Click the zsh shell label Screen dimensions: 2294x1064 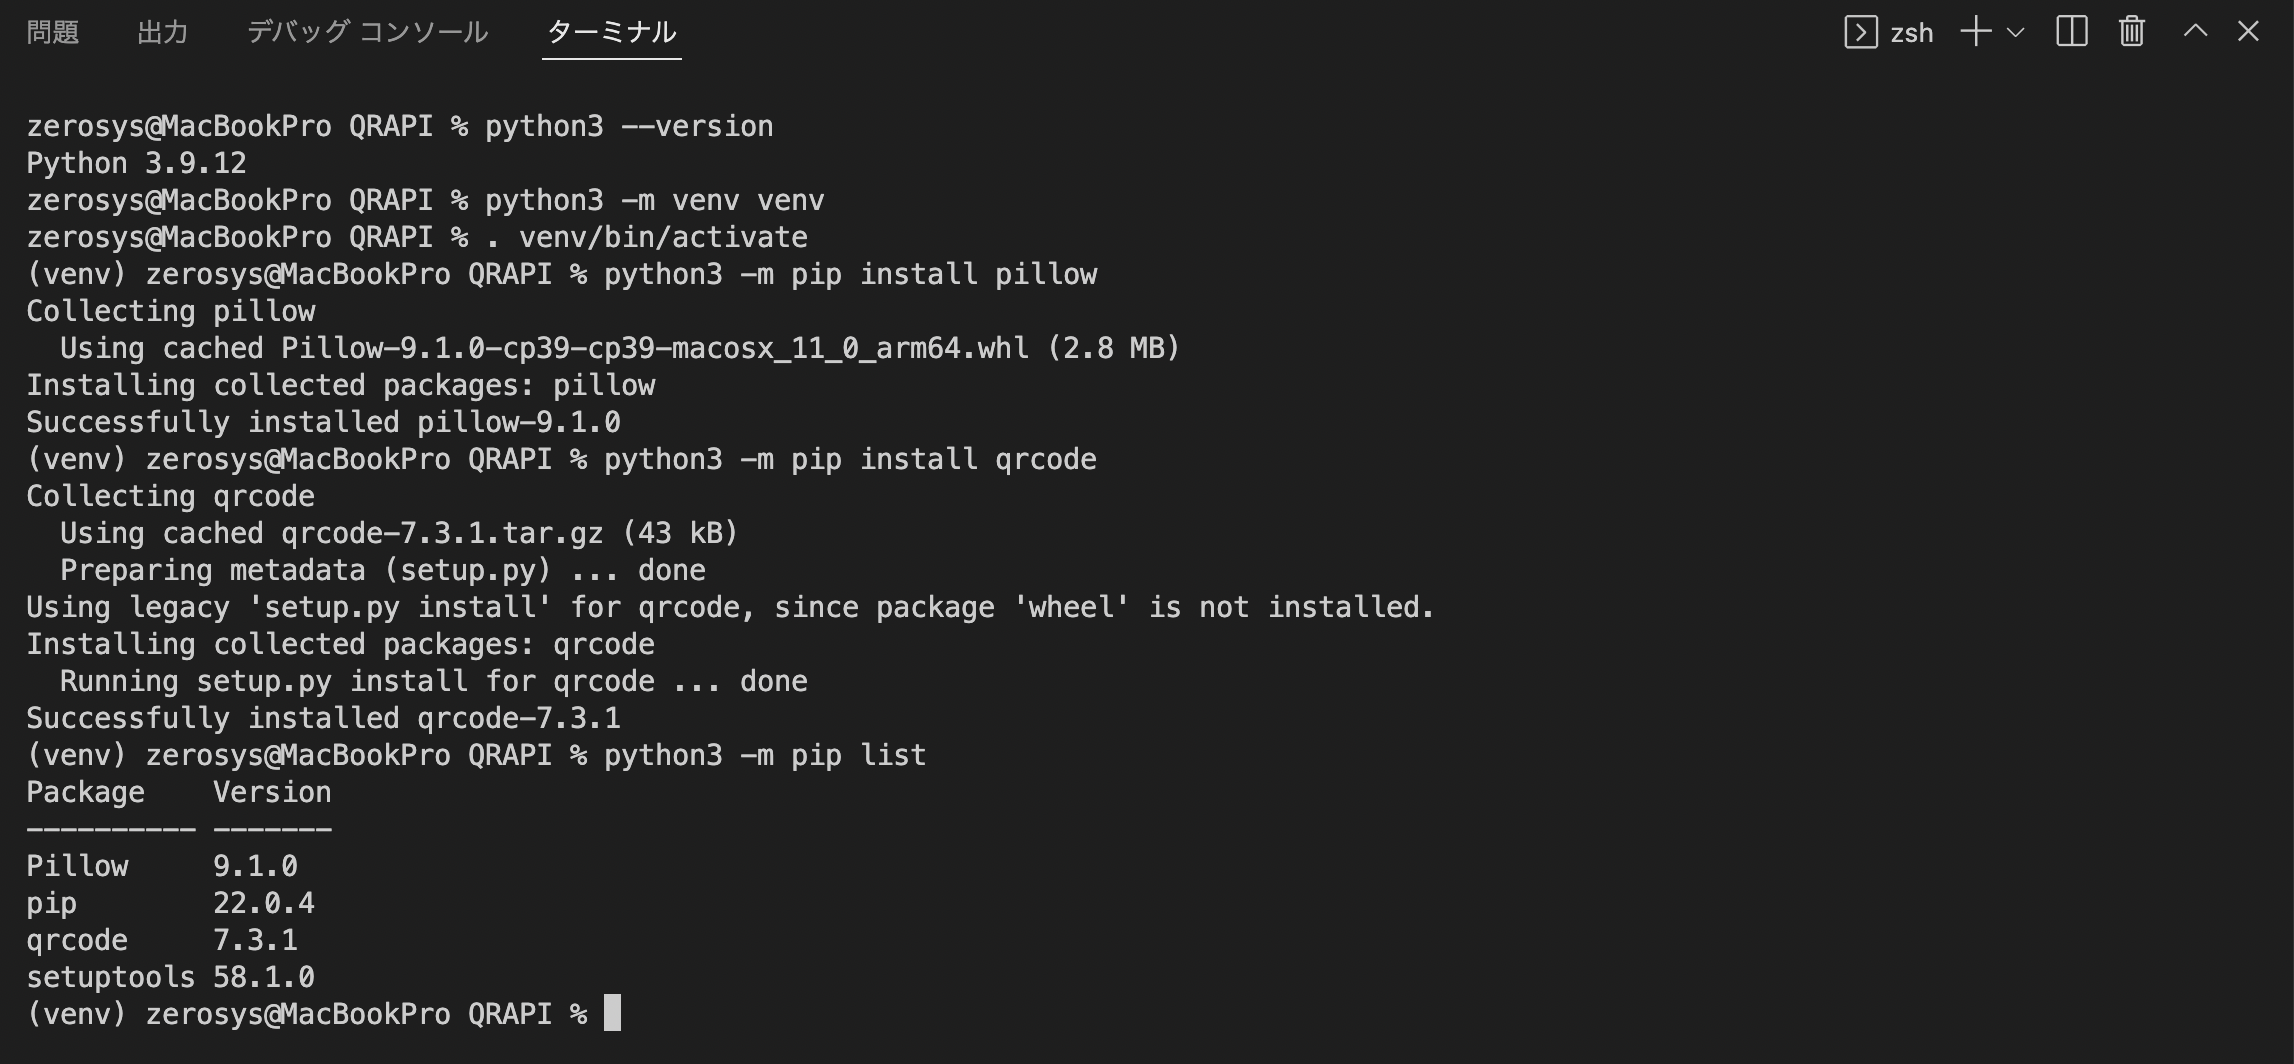pos(1911,33)
